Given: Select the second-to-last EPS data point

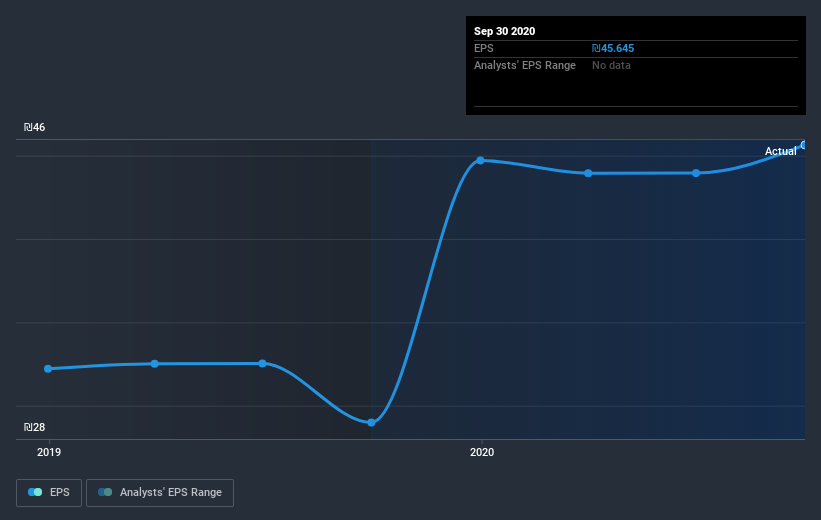Looking at the screenshot, I should point(696,173).
